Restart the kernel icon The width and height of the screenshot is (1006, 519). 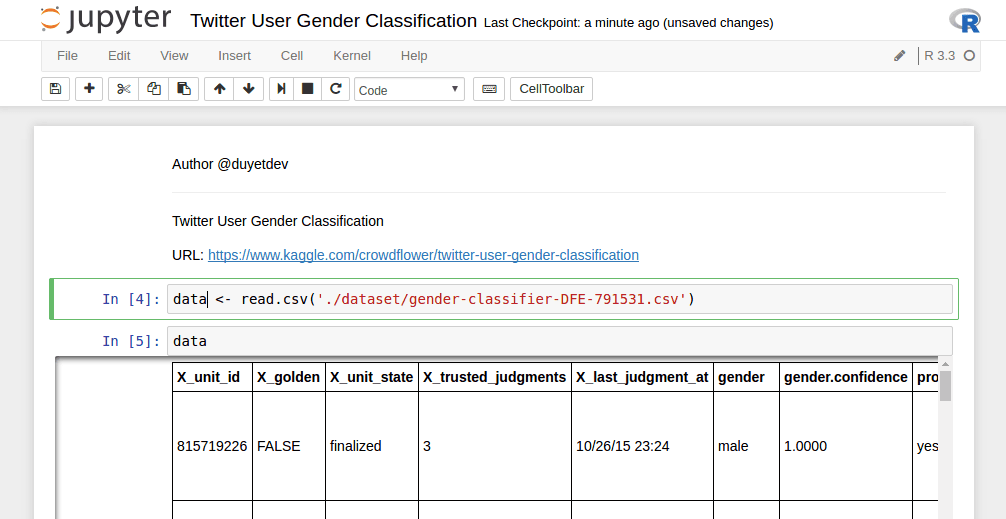tap(336, 89)
